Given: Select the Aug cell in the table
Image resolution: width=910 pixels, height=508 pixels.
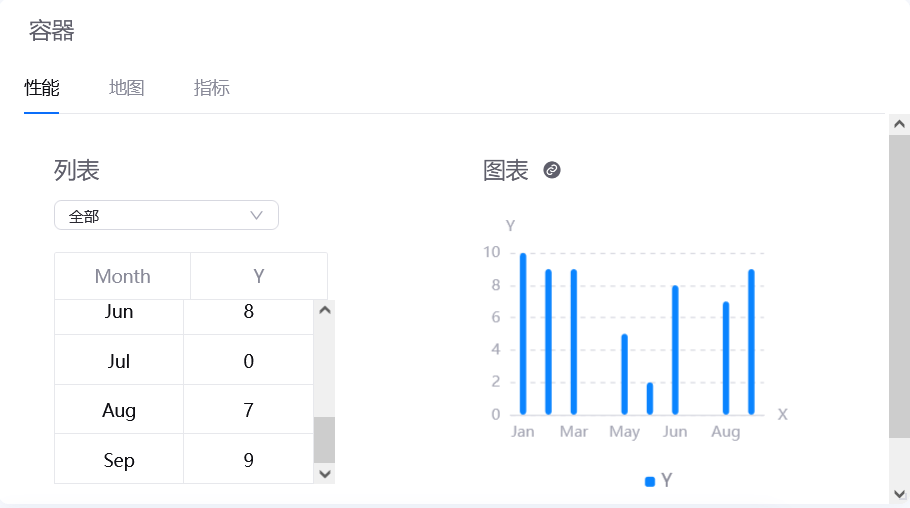Looking at the screenshot, I should coord(119,410).
